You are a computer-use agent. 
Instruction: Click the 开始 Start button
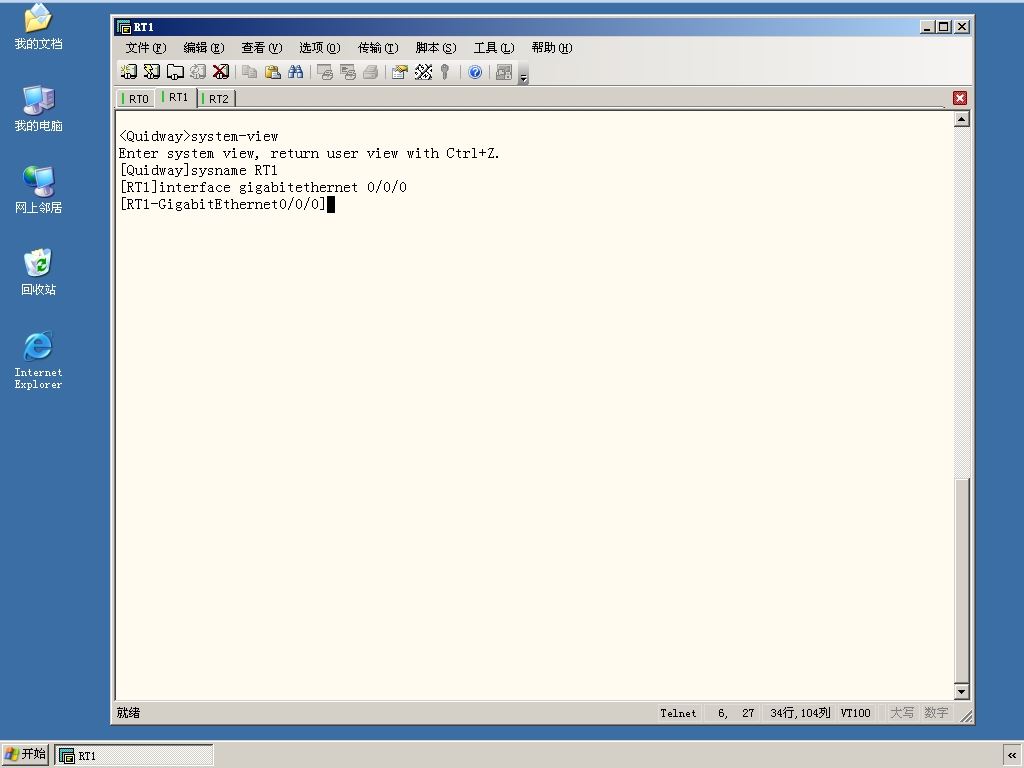coord(25,754)
